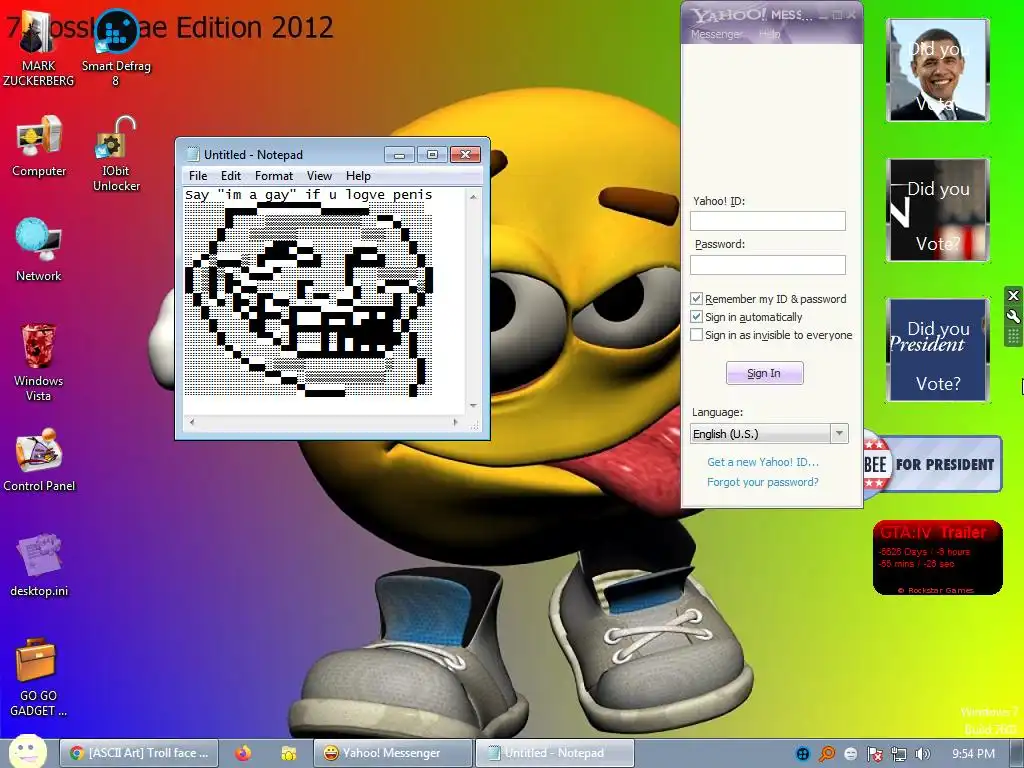Minimize the Untitled - Notepad window
Screen dimensions: 1024x768
coord(400,155)
